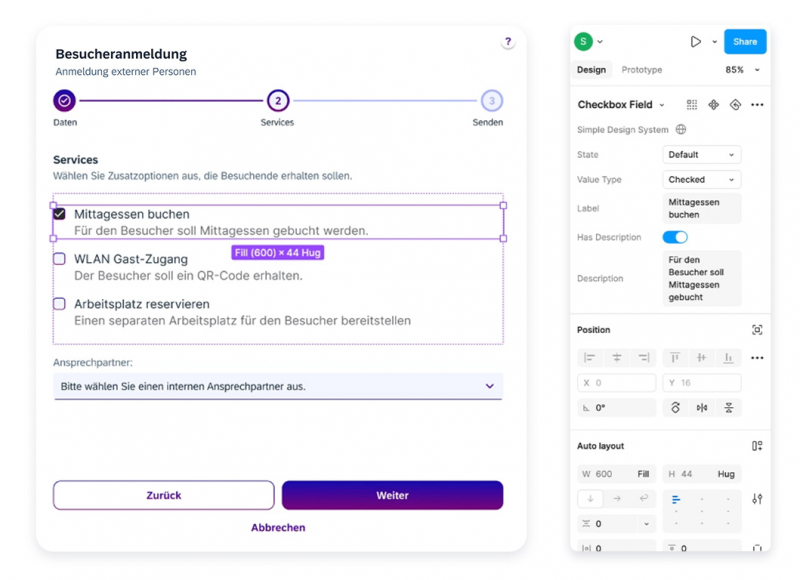Screen dimensions: 800x580
Task: Open Checkbox Field more options menu
Action: point(757,105)
